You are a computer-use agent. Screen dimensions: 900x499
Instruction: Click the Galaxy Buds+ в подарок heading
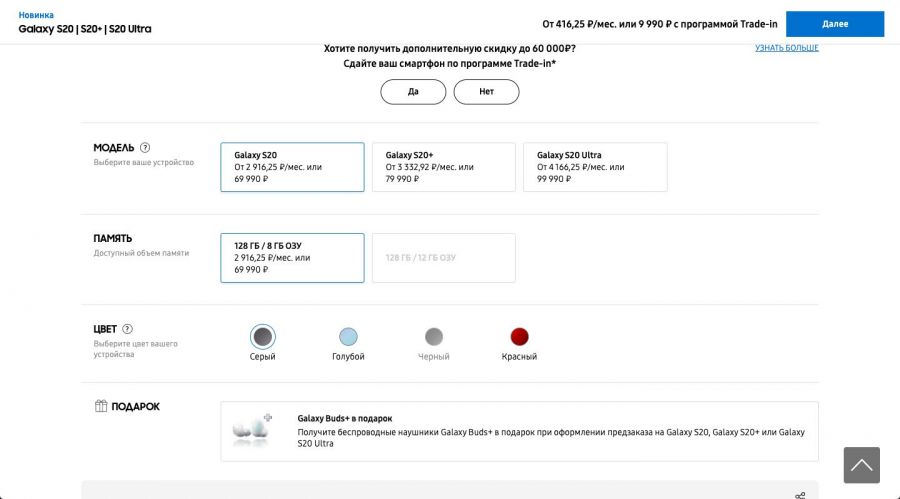[345, 419]
